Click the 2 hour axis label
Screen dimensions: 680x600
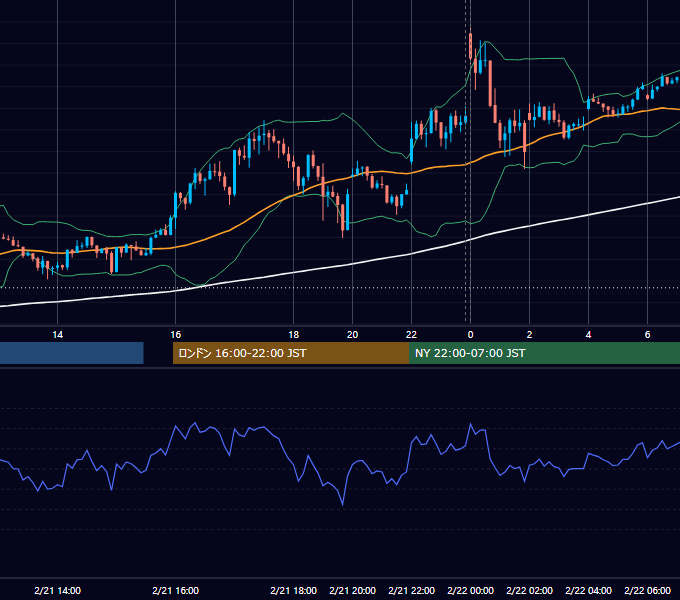coord(529,335)
